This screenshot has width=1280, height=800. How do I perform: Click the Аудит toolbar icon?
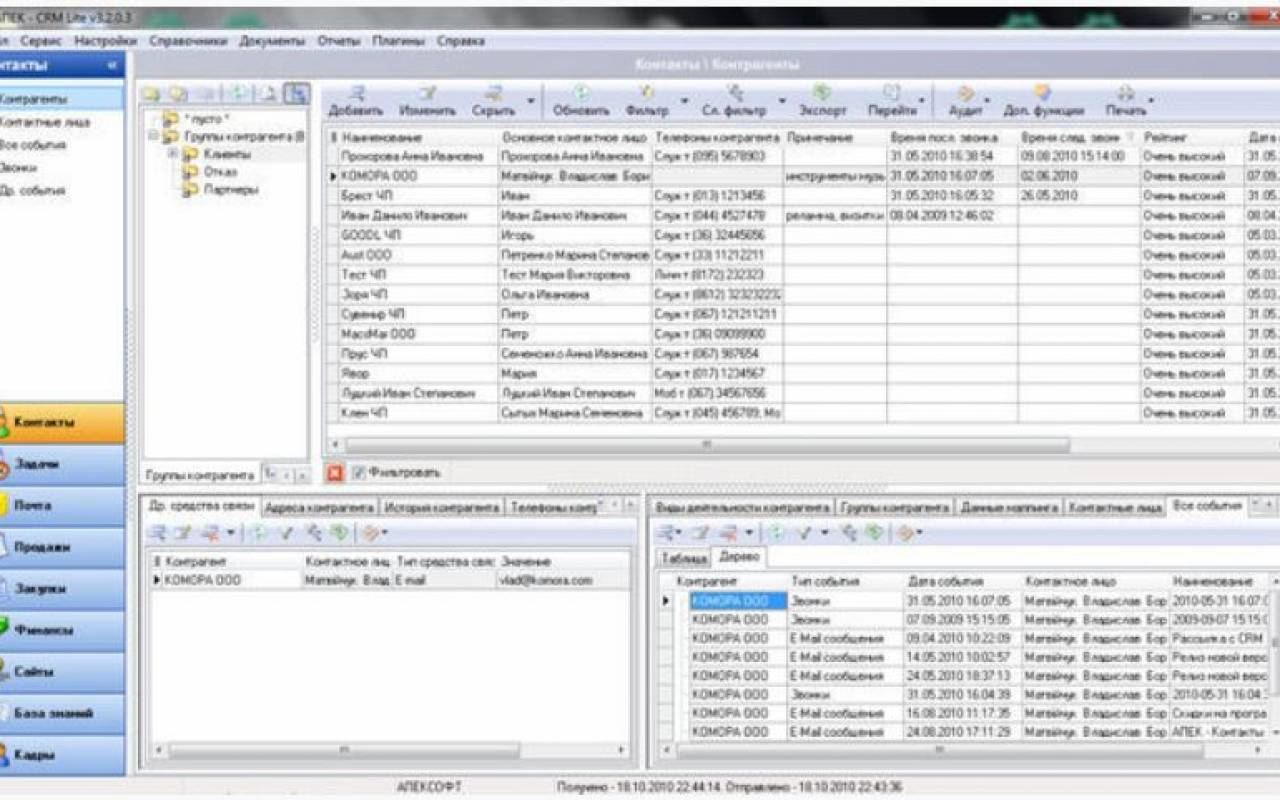pos(965,93)
